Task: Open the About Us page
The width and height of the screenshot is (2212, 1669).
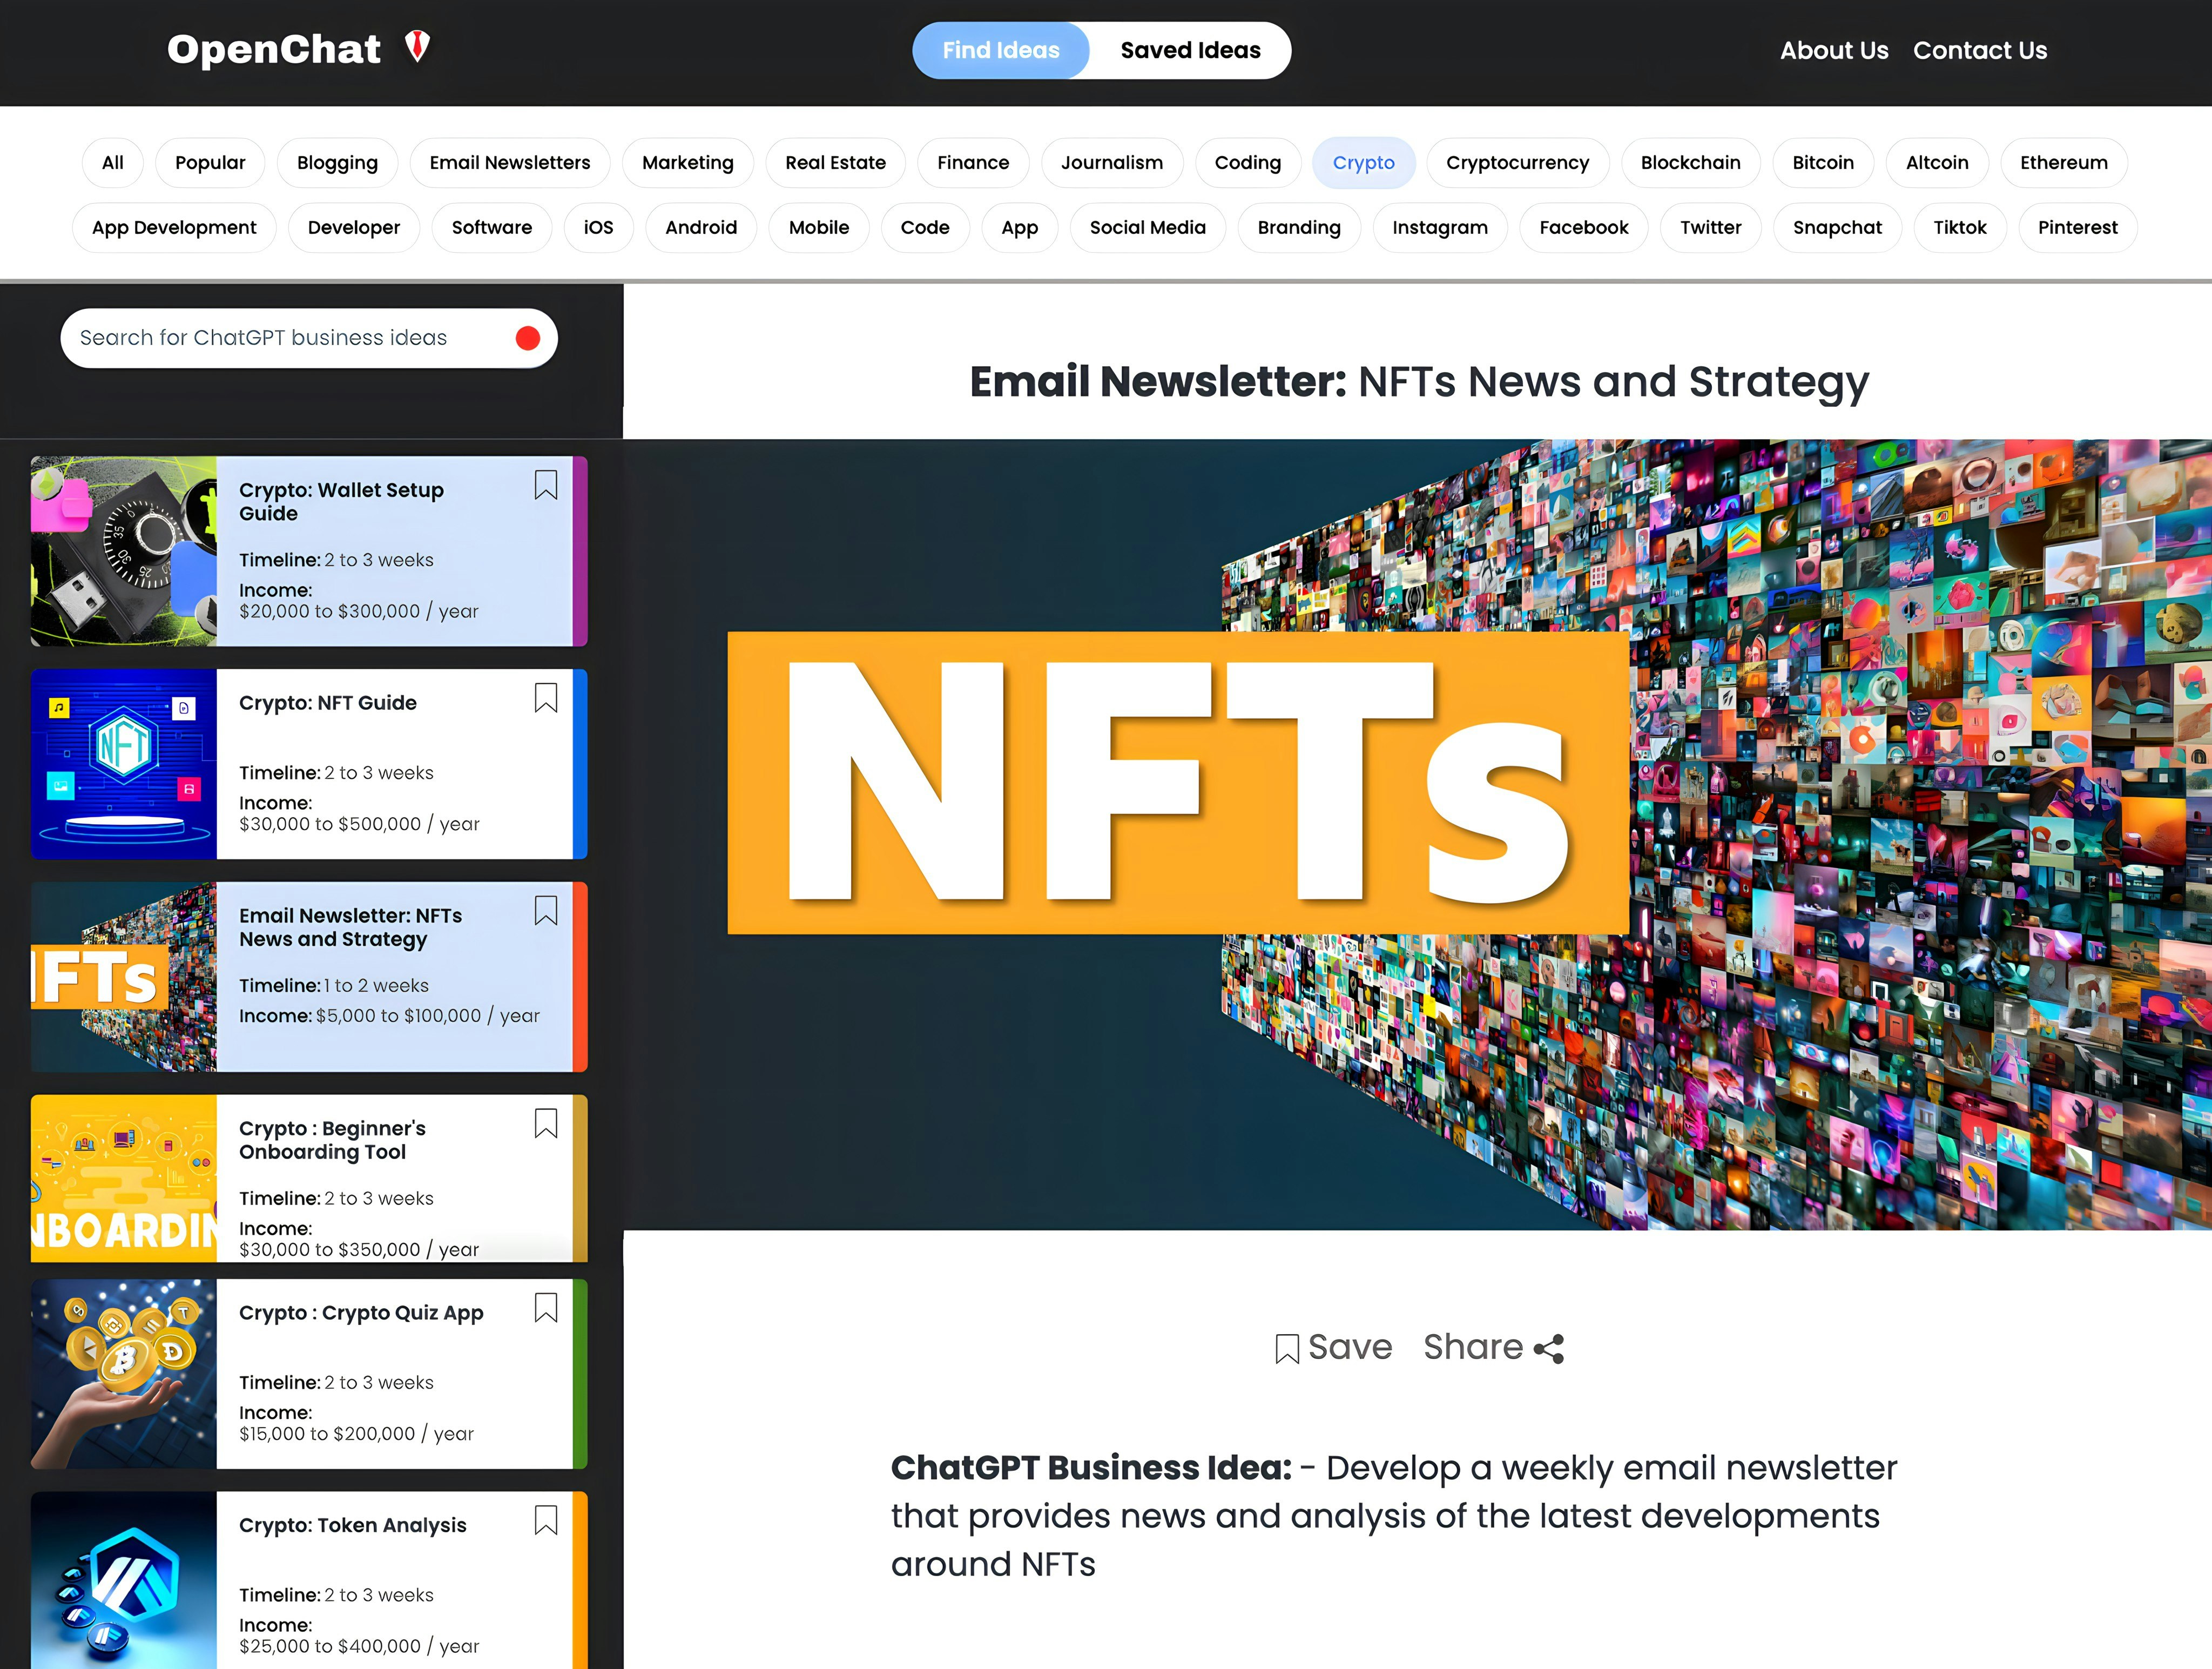Action: point(1833,50)
